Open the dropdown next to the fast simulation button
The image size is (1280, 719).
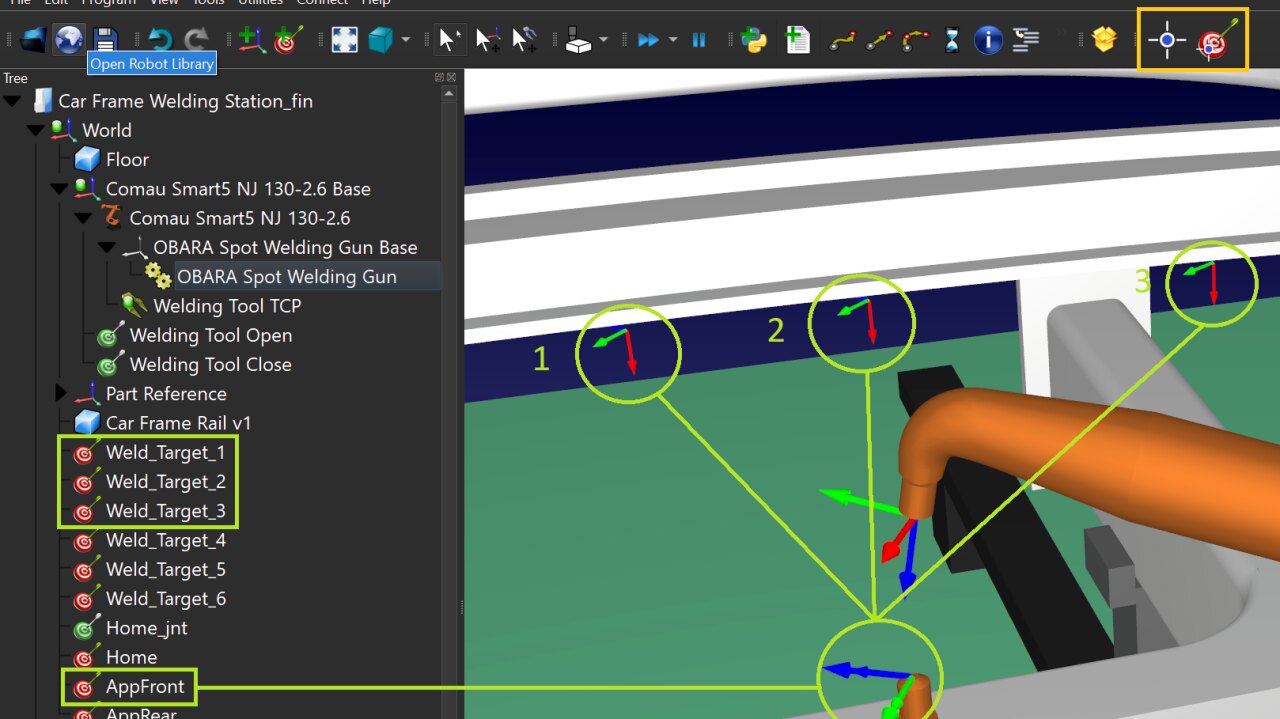click(672, 40)
